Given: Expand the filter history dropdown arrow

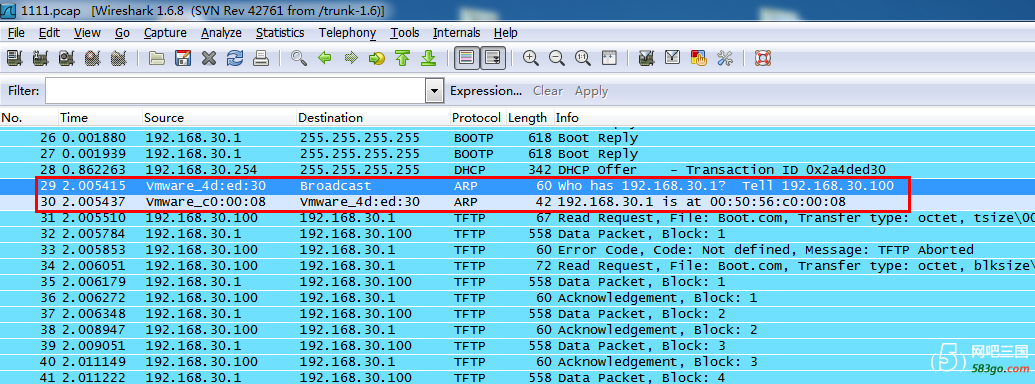Looking at the screenshot, I should [434, 91].
